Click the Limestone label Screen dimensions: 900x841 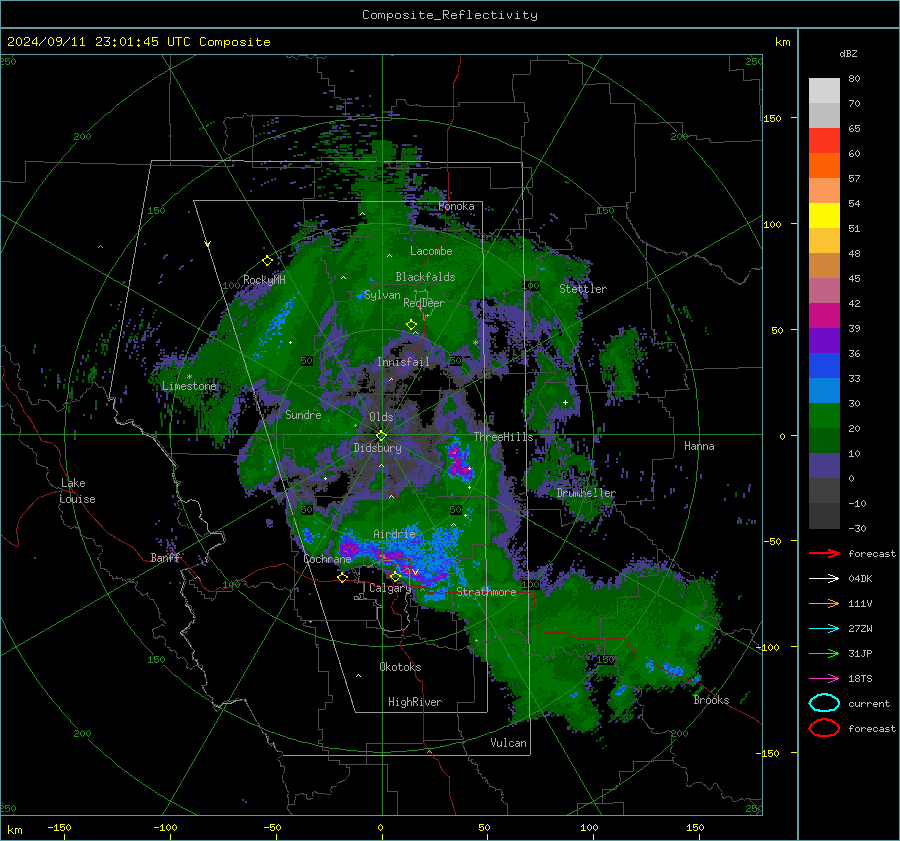click(x=189, y=386)
